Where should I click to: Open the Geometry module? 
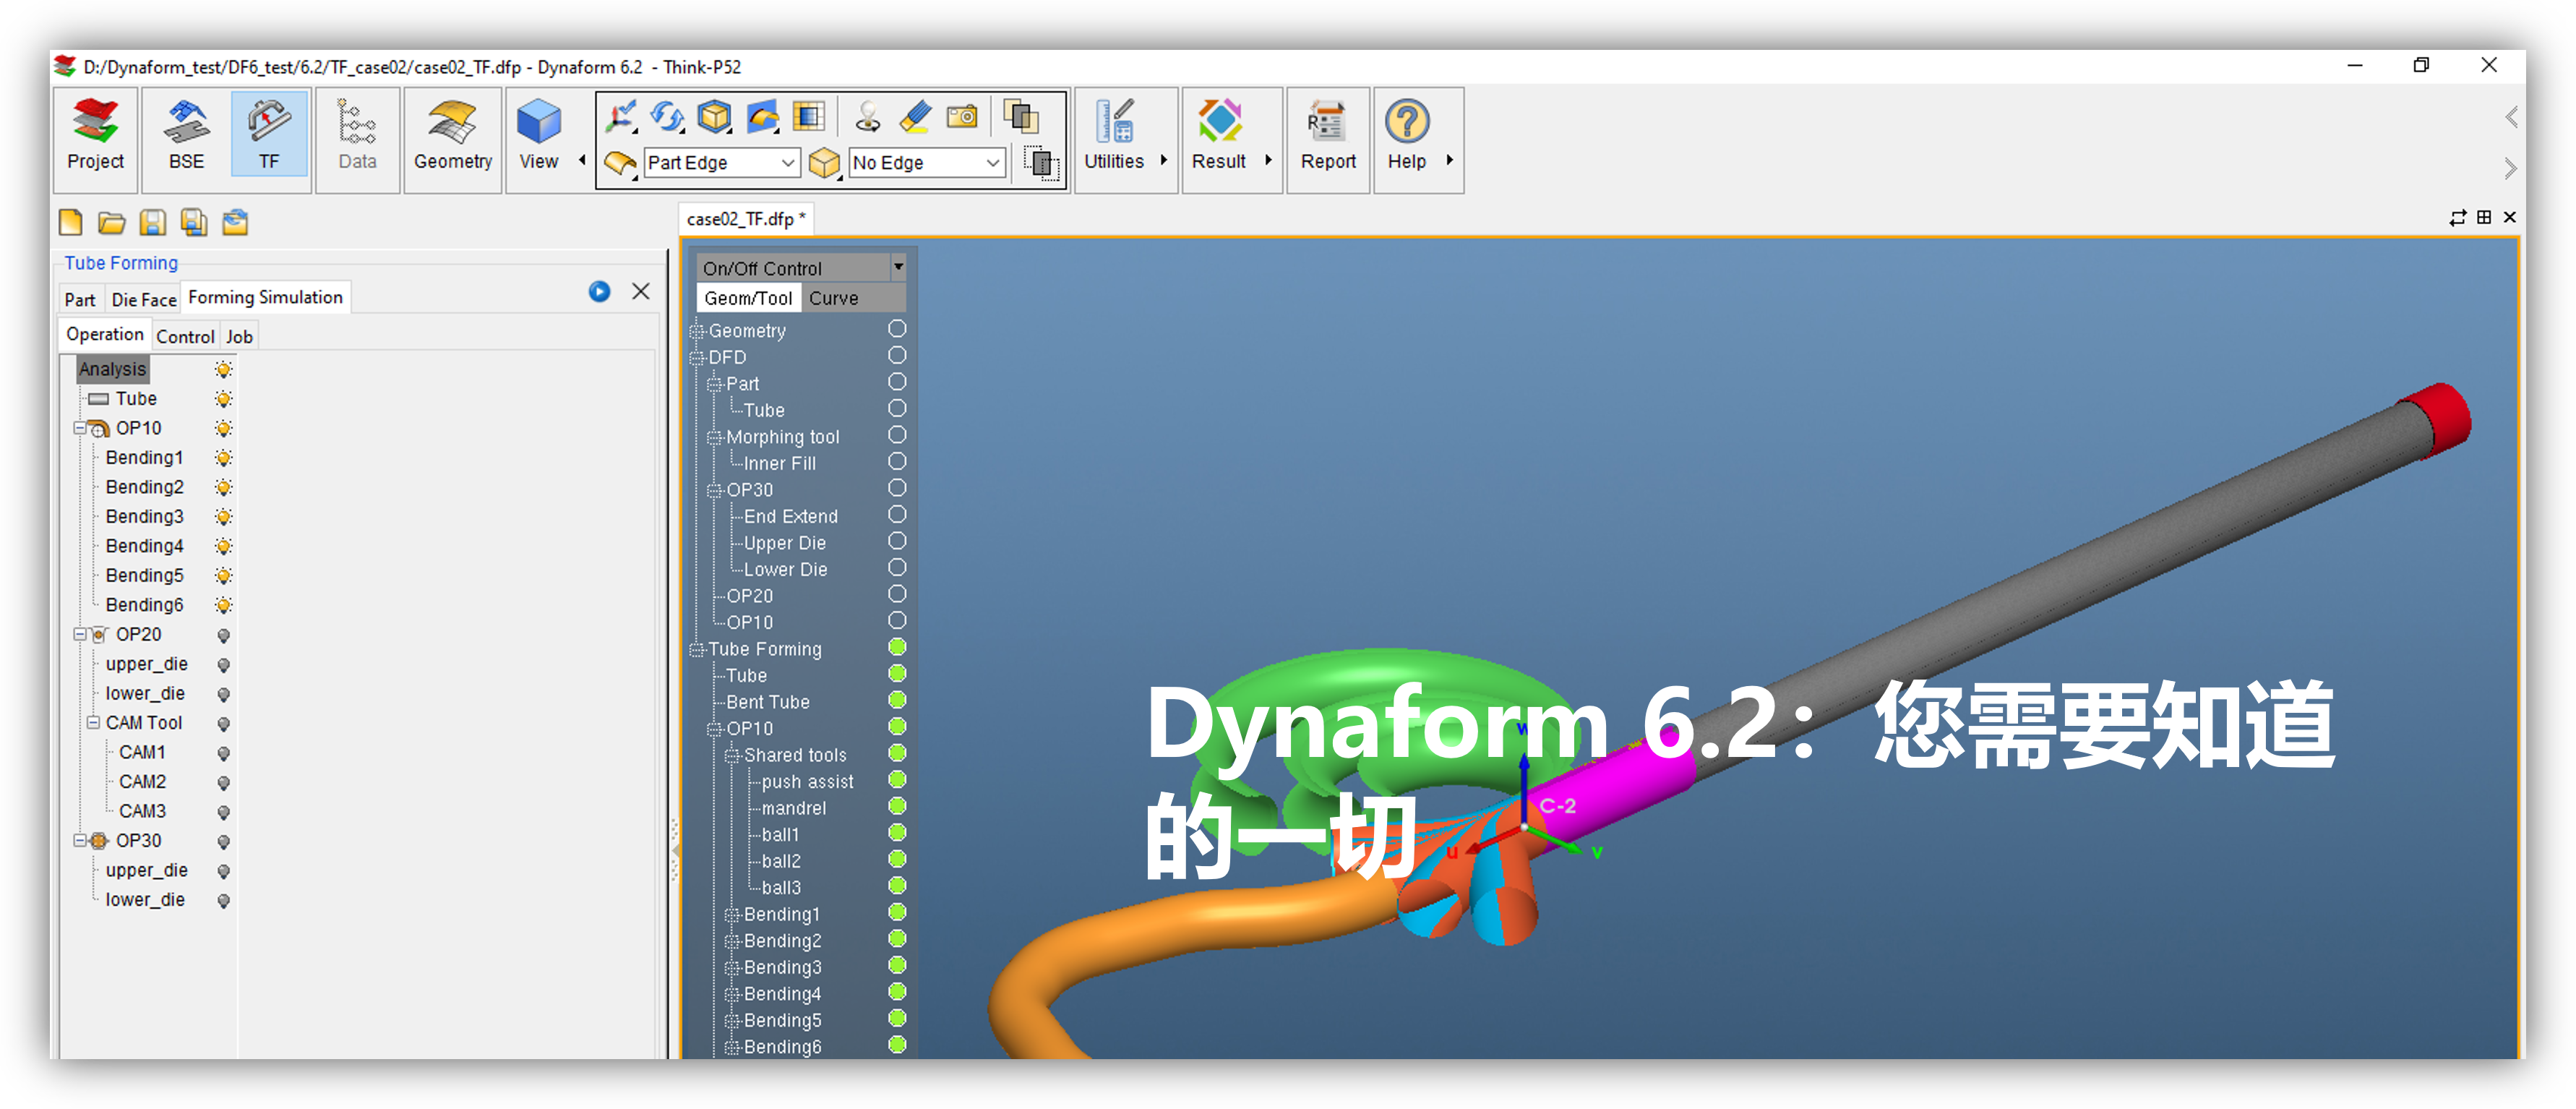coord(452,139)
